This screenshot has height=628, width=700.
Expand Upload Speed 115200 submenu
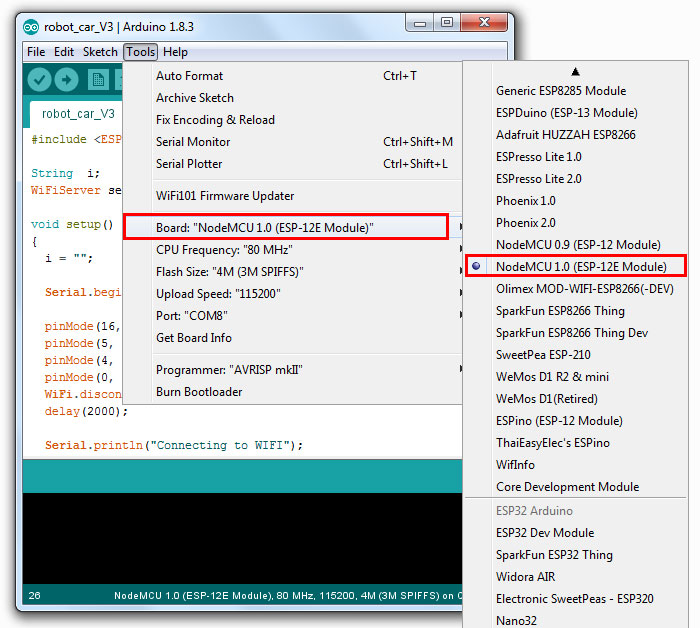point(292,293)
